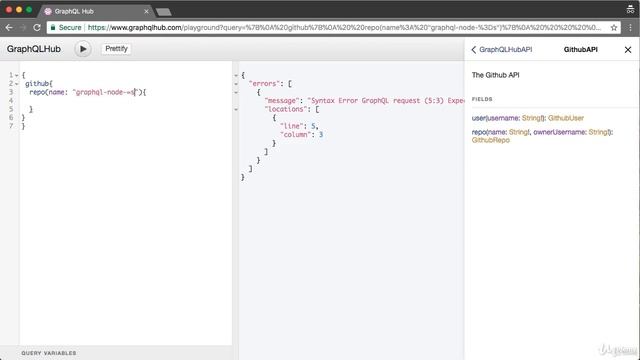Viewport: 640px width, 360px height.
Task: Place cursor in the "graphql-node-=s" string
Action: pyautogui.click(x=106, y=92)
